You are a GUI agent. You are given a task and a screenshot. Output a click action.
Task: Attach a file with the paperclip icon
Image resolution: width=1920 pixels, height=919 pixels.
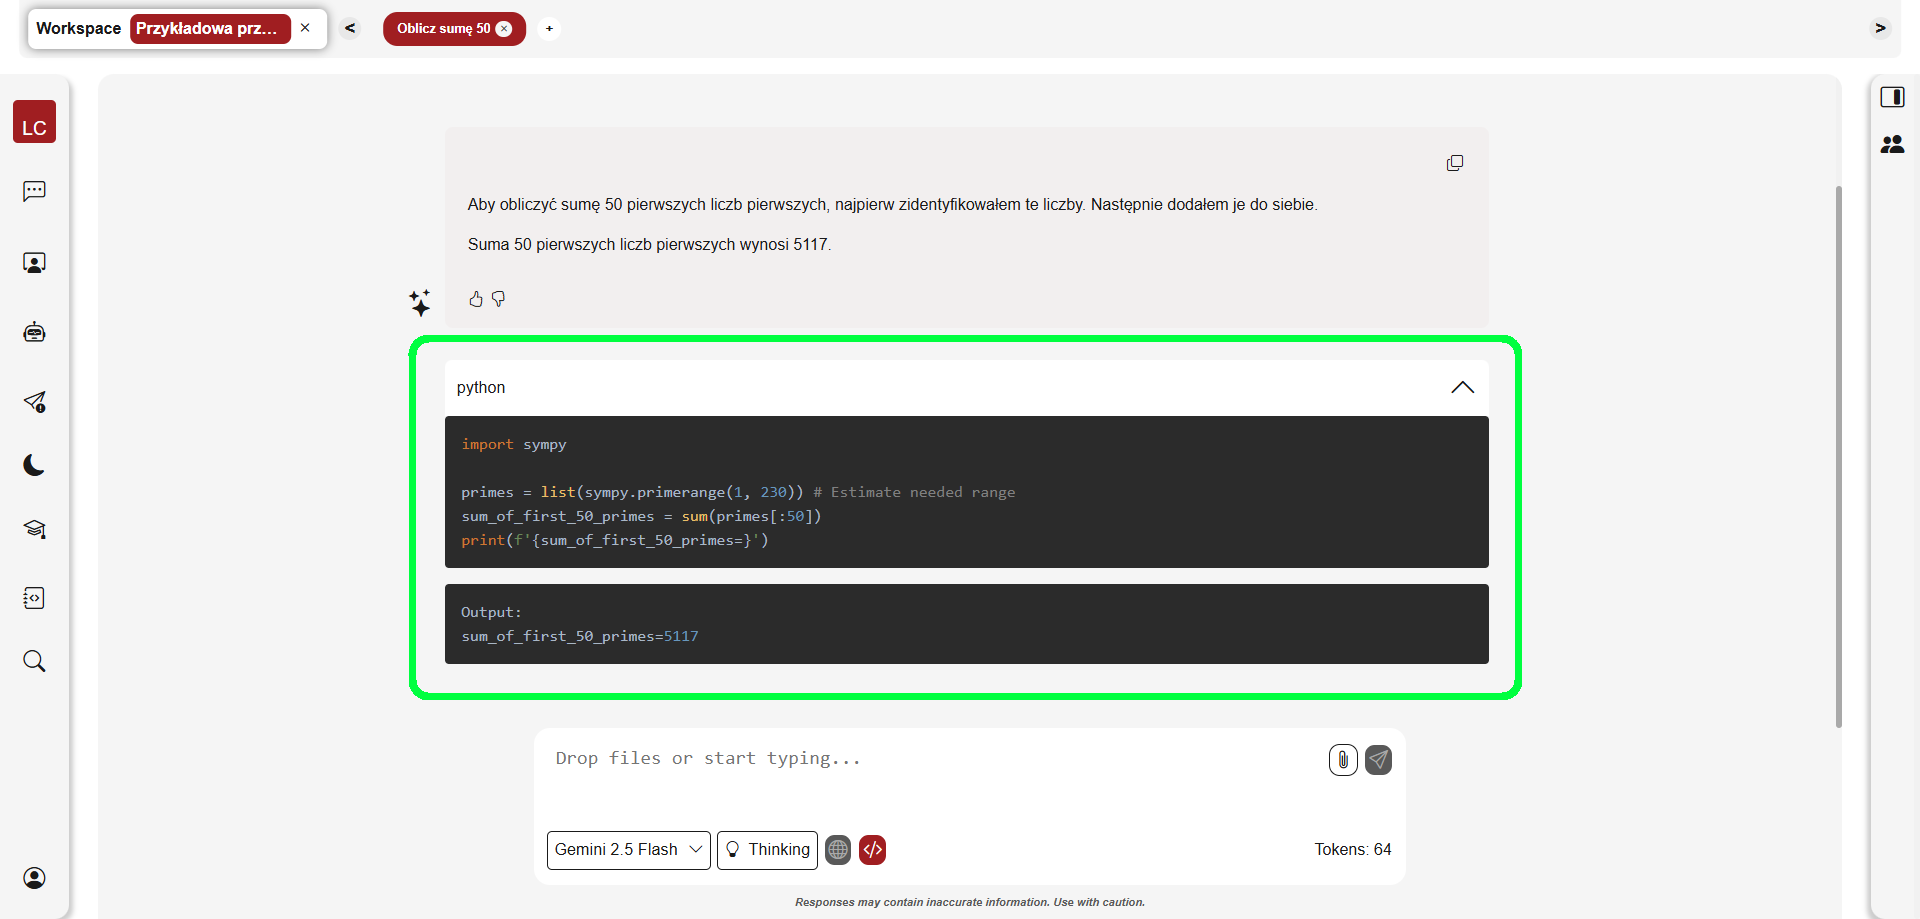click(1343, 760)
